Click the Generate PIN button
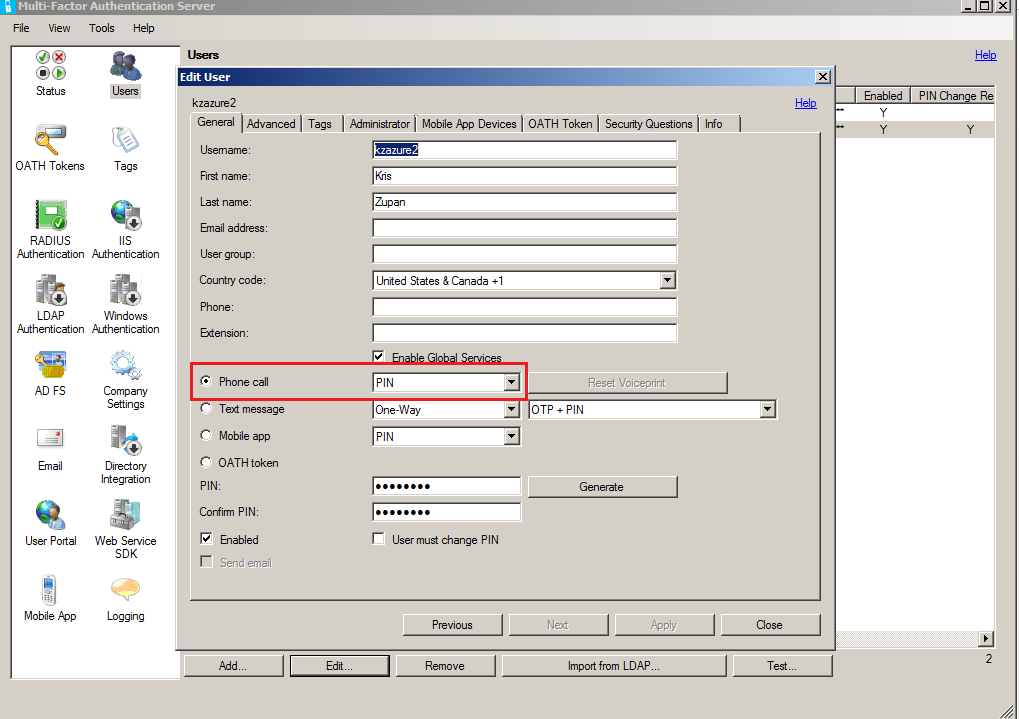This screenshot has height=719, width=1019. 602,487
